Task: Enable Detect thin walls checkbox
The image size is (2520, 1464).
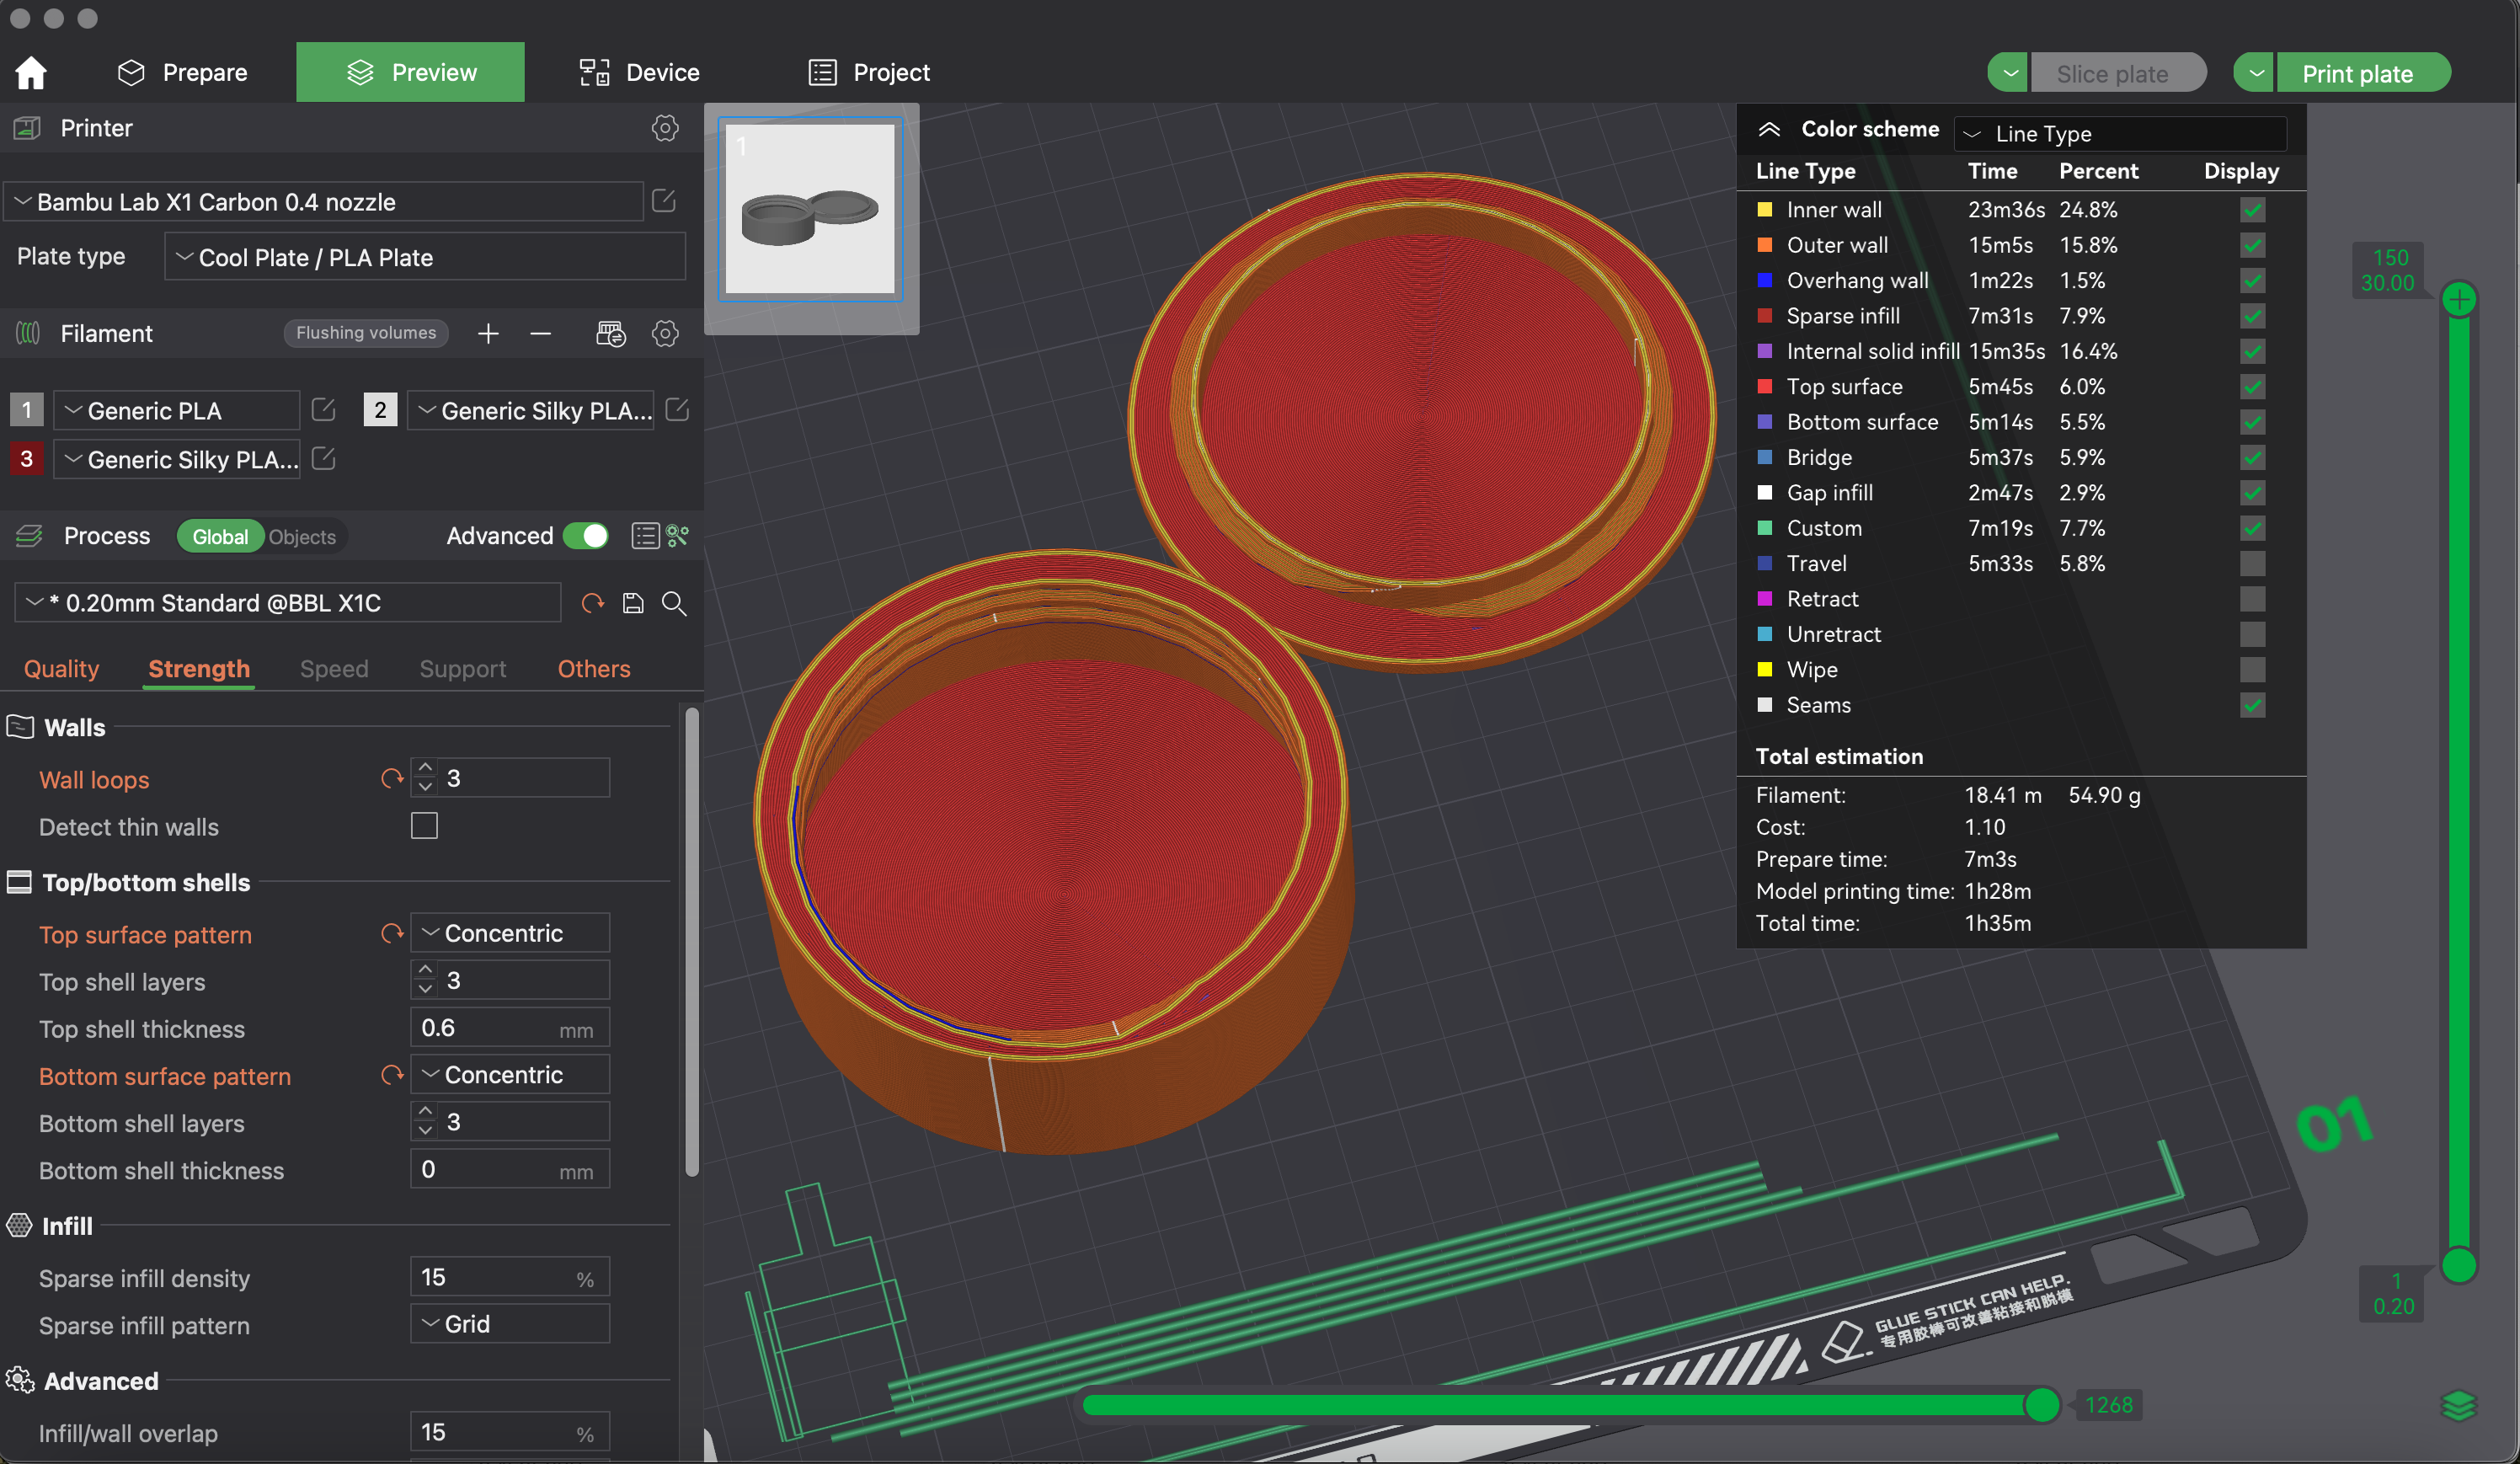Action: 424,826
